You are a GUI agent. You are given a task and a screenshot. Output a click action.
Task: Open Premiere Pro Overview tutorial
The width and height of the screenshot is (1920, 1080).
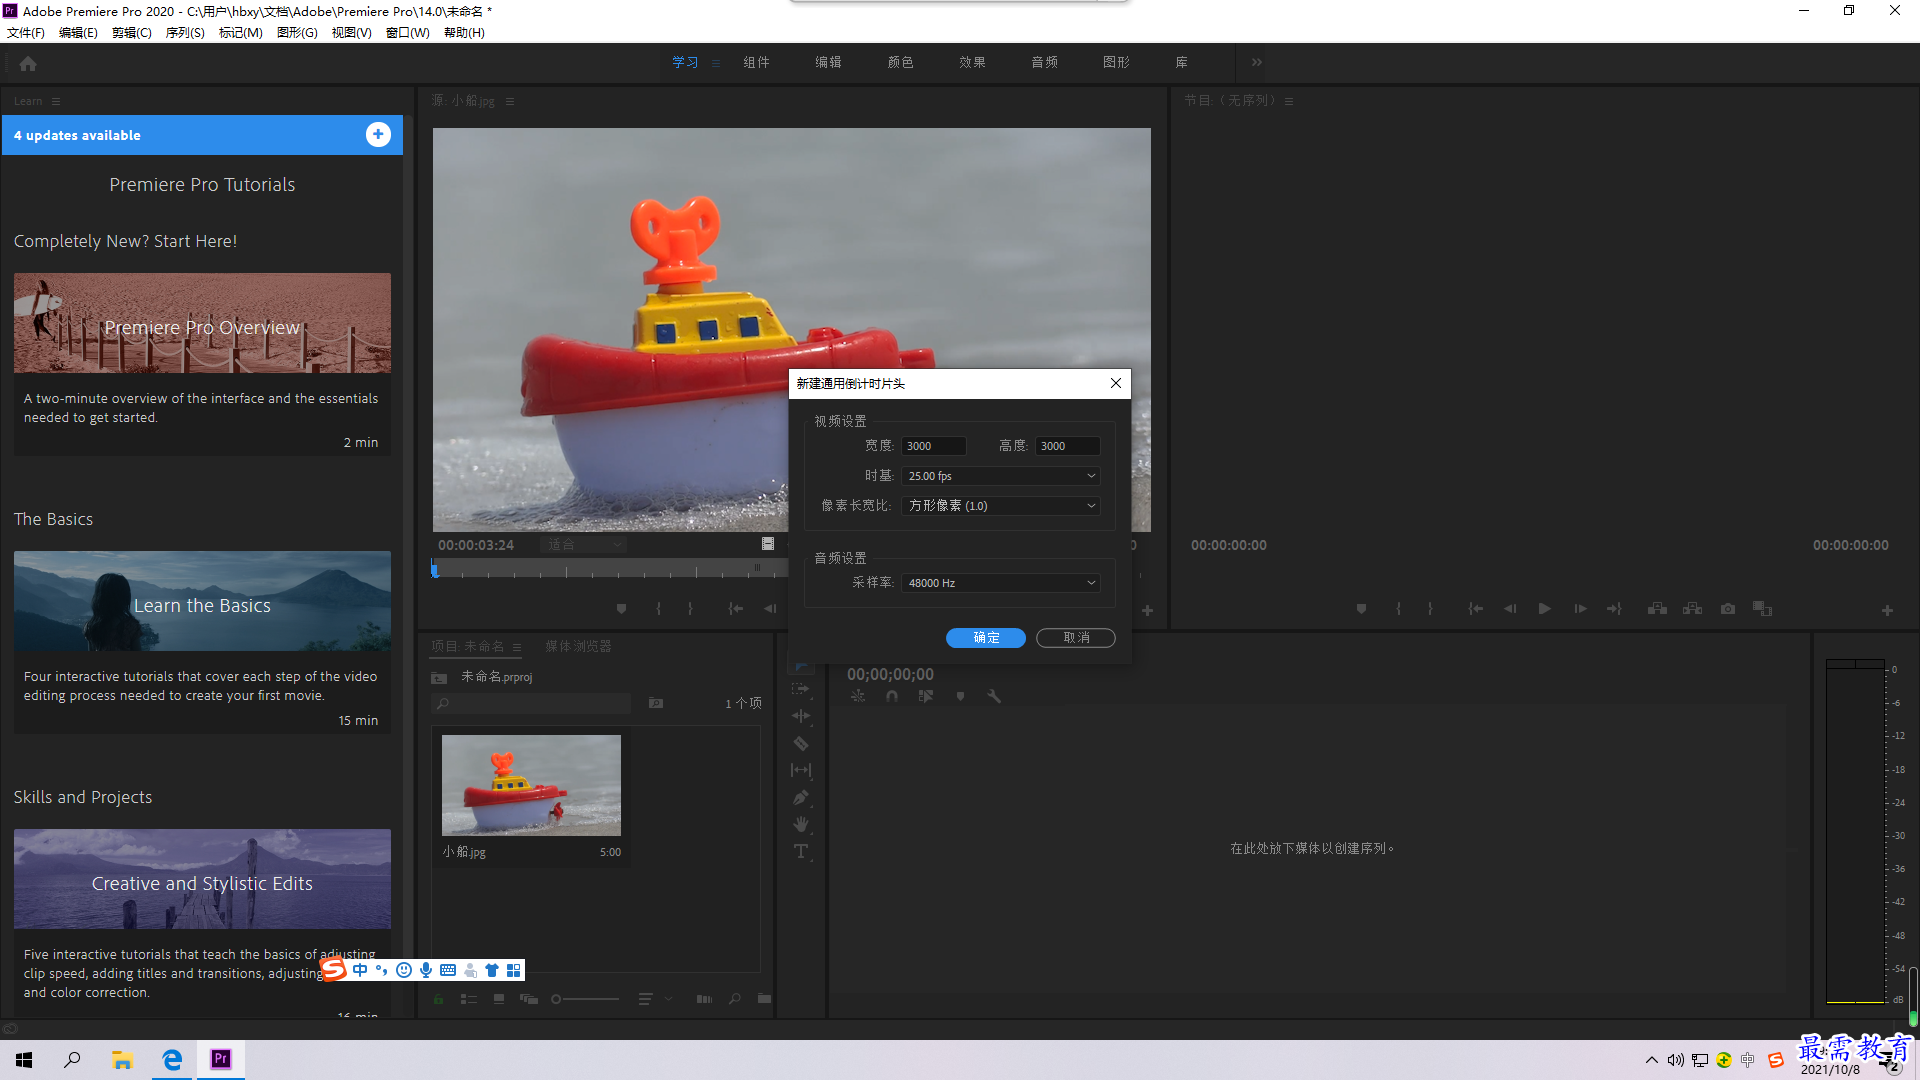[202, 323]
